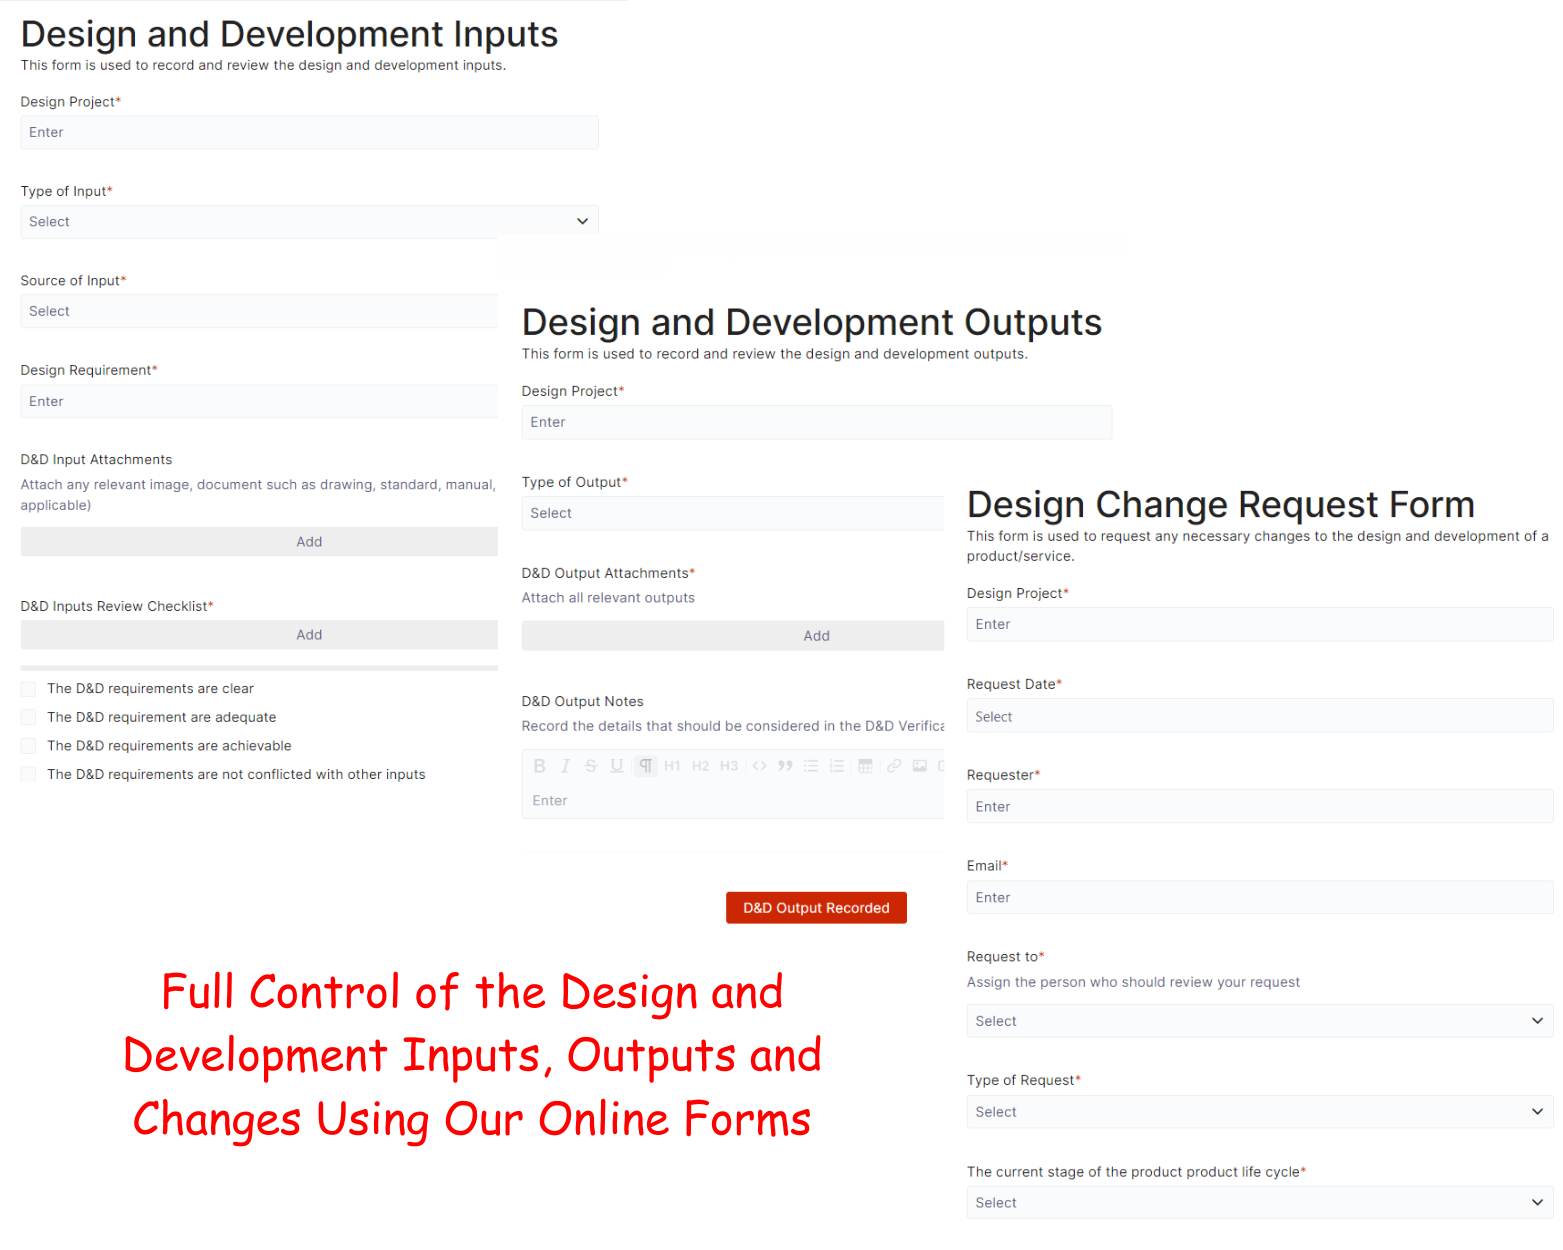The width and height of the screenshot is (1563, 1250).
Task: Click the Underline icon in notes toolbar
Action: [x=617, y=766]
